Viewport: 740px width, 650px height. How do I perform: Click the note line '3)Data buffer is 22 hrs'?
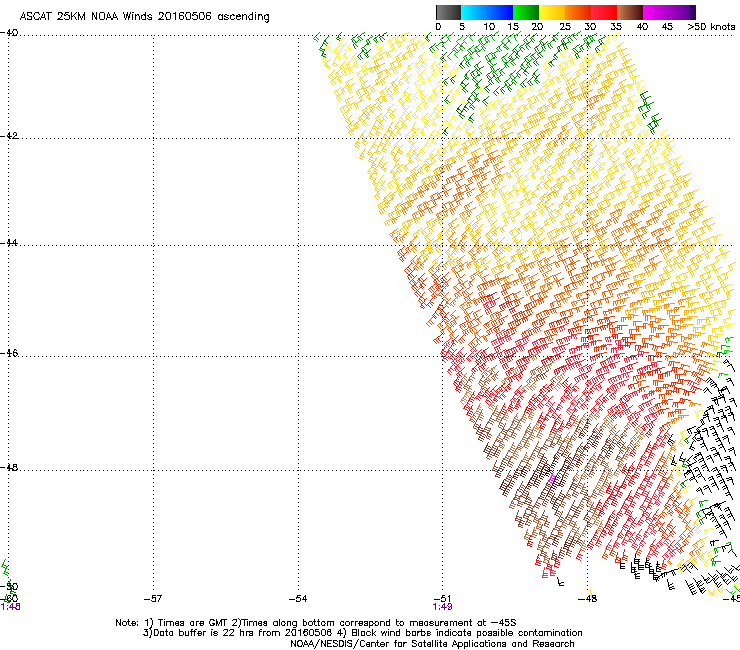[x=362, y=633]
